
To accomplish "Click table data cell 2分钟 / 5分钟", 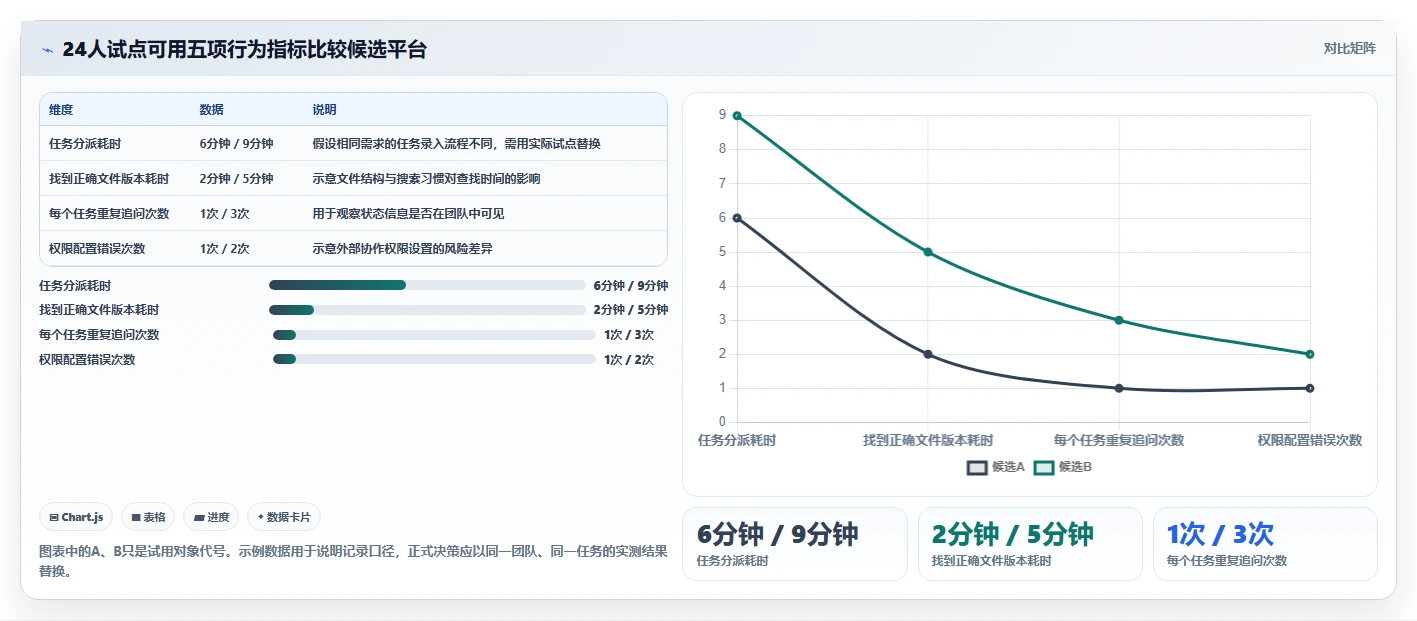I will click(x=237, y=179).
